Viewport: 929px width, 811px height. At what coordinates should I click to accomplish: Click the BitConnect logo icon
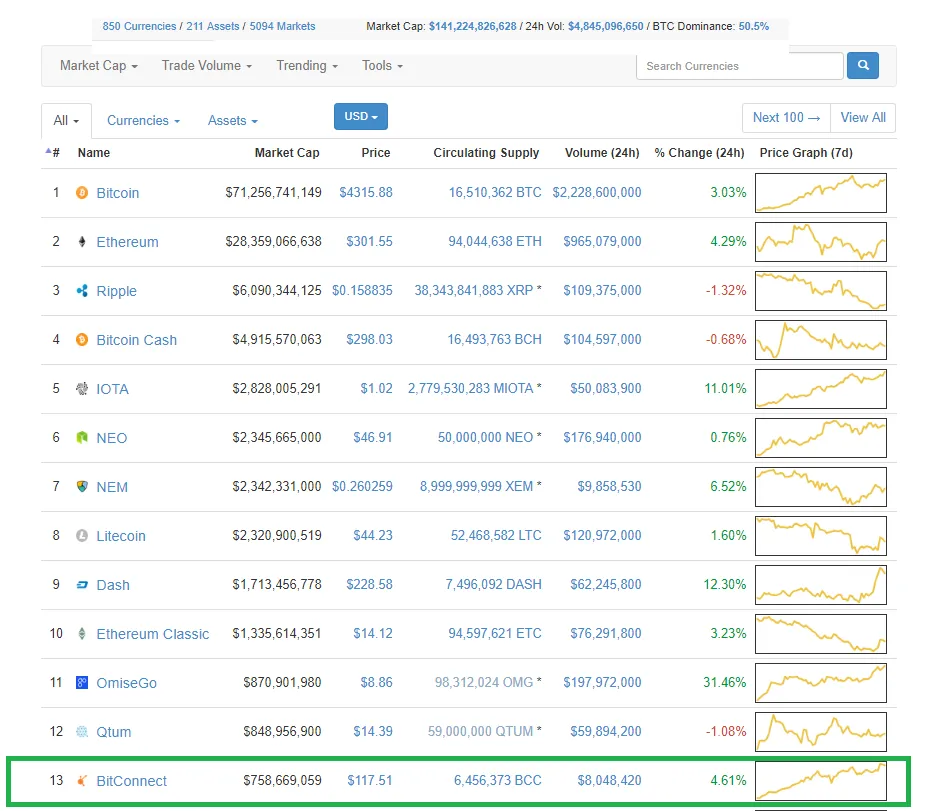coord(82,781)
